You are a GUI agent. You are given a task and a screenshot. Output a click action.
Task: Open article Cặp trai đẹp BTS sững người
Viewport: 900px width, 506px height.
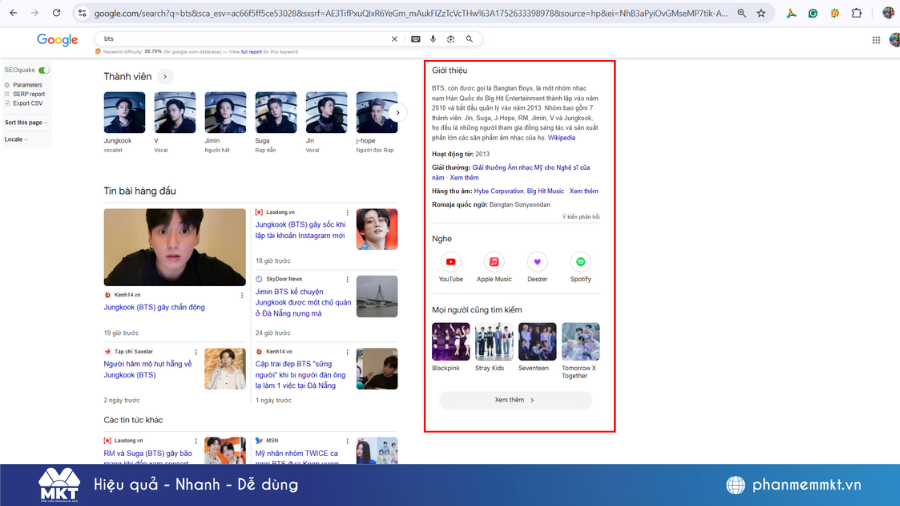point(300,375)
